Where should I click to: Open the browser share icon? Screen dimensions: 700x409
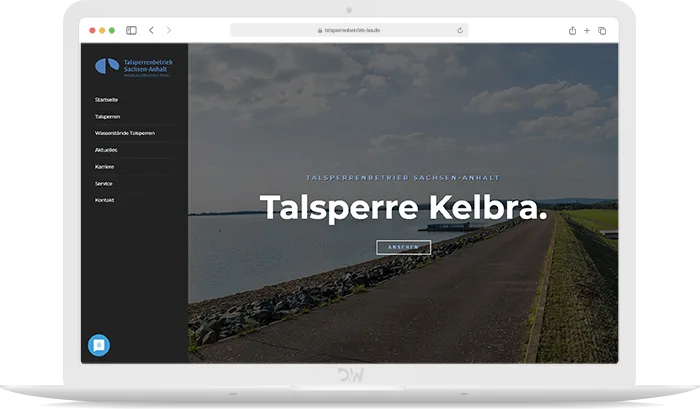572,31
